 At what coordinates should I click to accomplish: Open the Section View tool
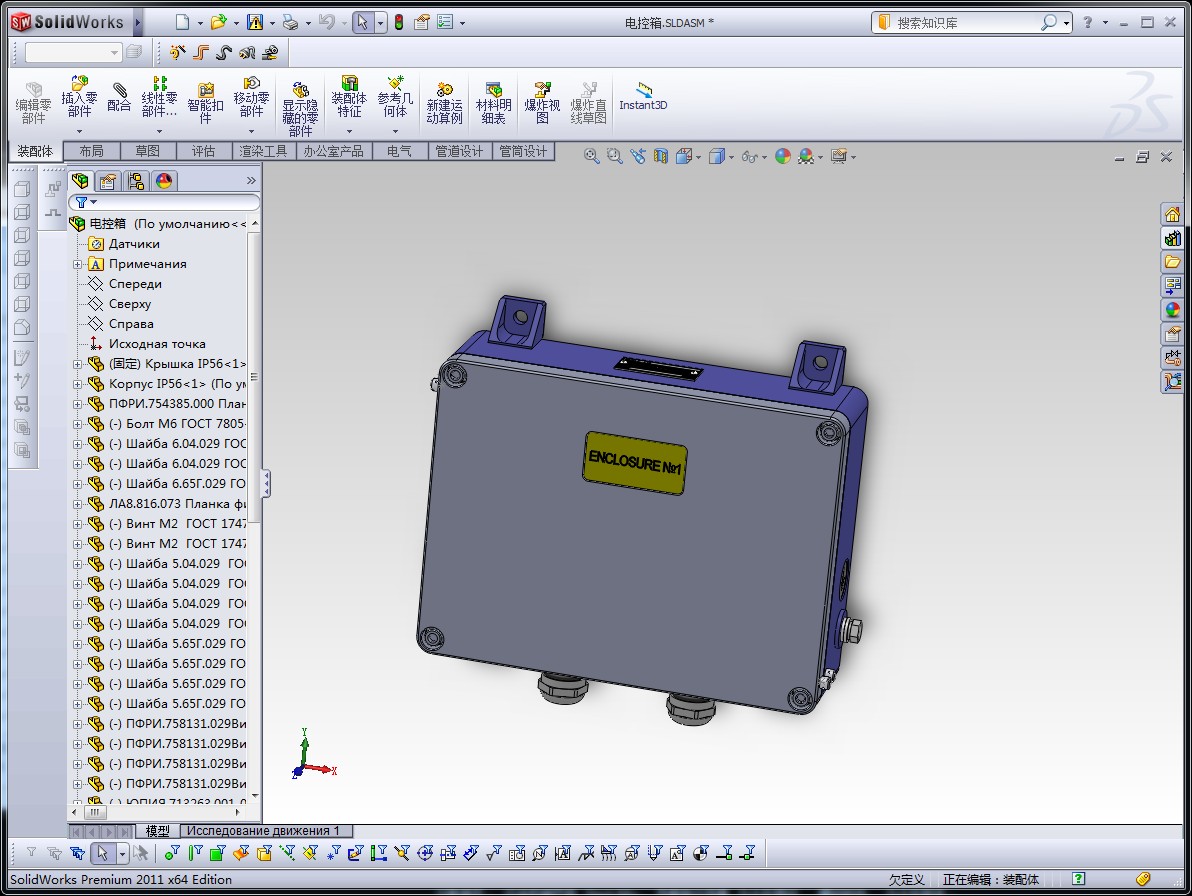(661, 156)
